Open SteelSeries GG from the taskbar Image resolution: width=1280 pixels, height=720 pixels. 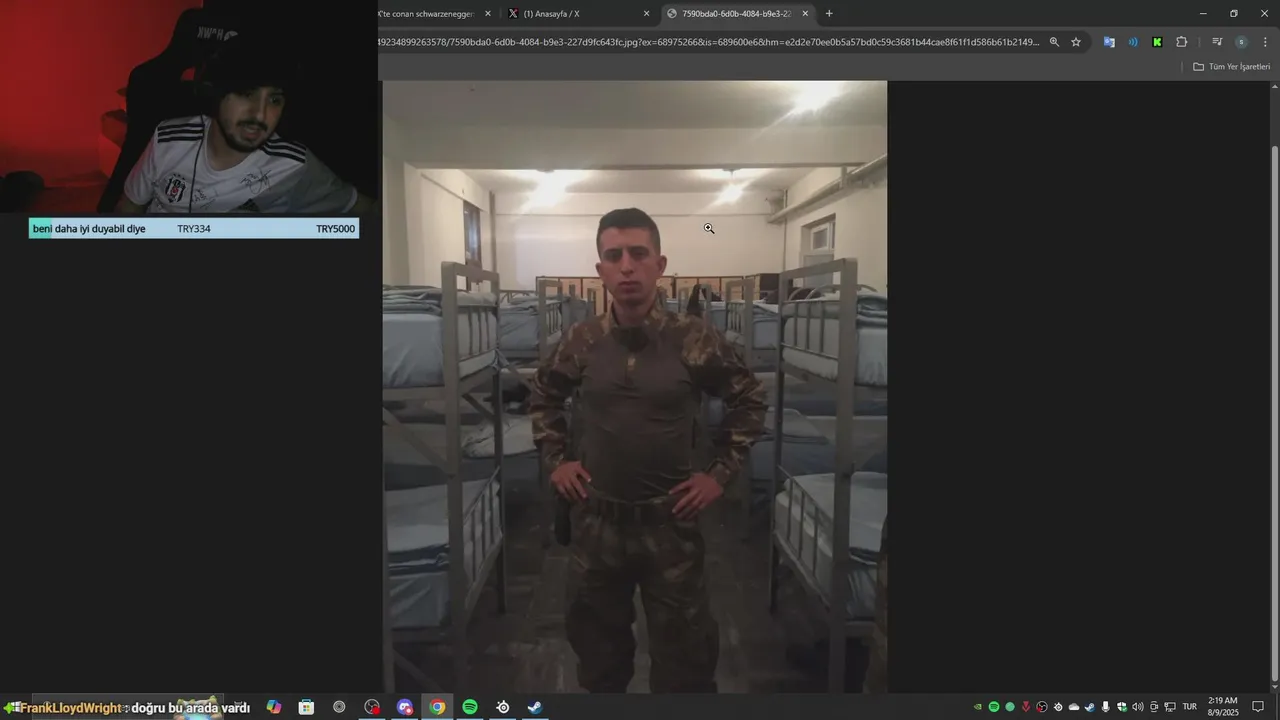tap(503, 707)
